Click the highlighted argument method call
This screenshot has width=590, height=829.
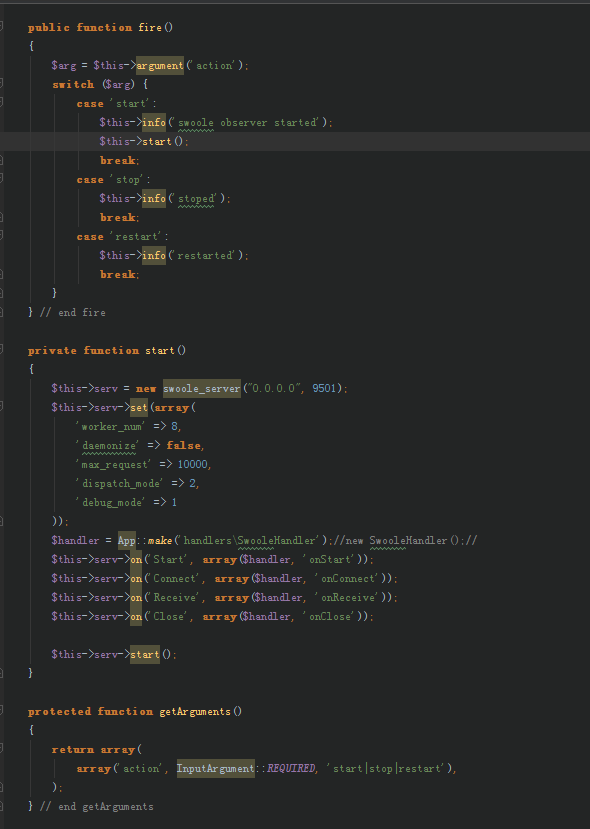click(x=160, y=66)
